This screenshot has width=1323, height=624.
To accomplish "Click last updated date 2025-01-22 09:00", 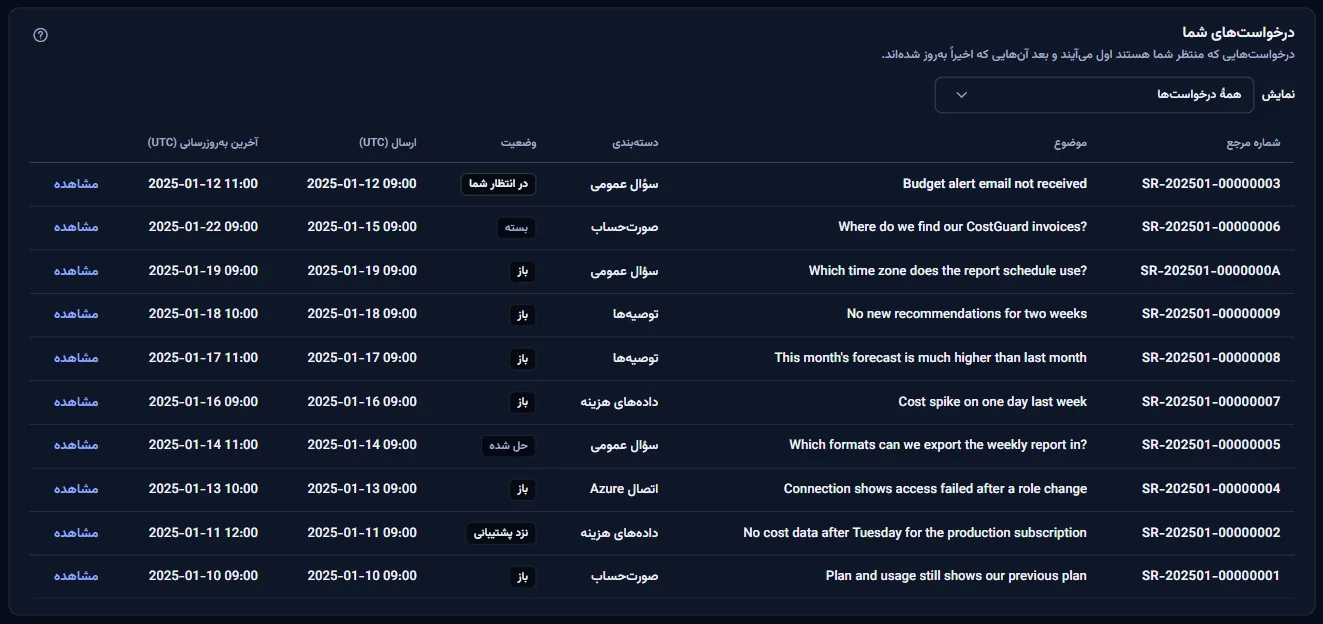I will tap(203, 227).
